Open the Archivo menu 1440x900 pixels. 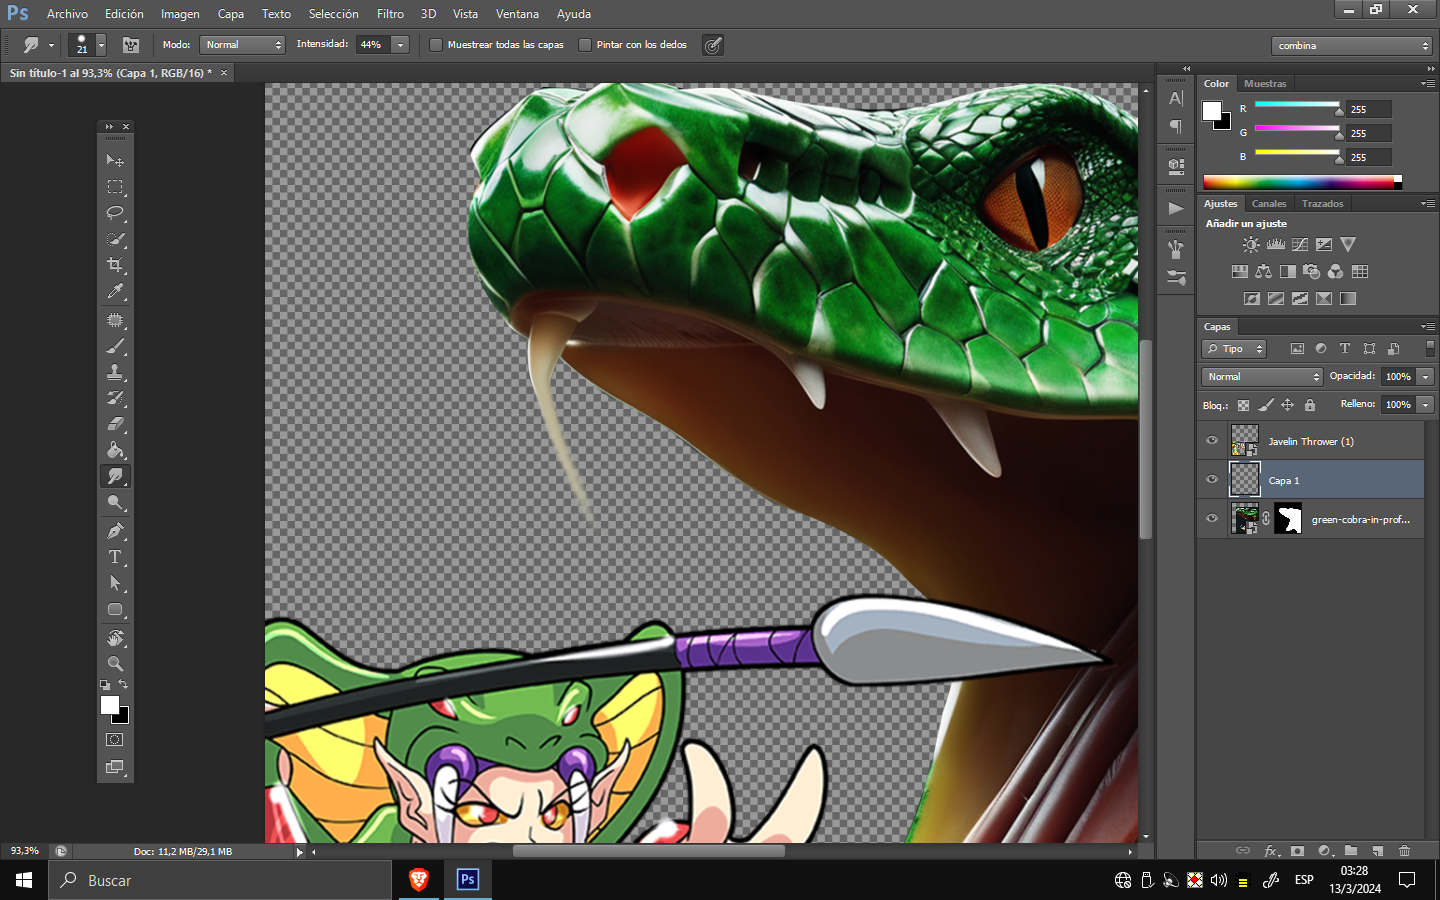[67, 14]
